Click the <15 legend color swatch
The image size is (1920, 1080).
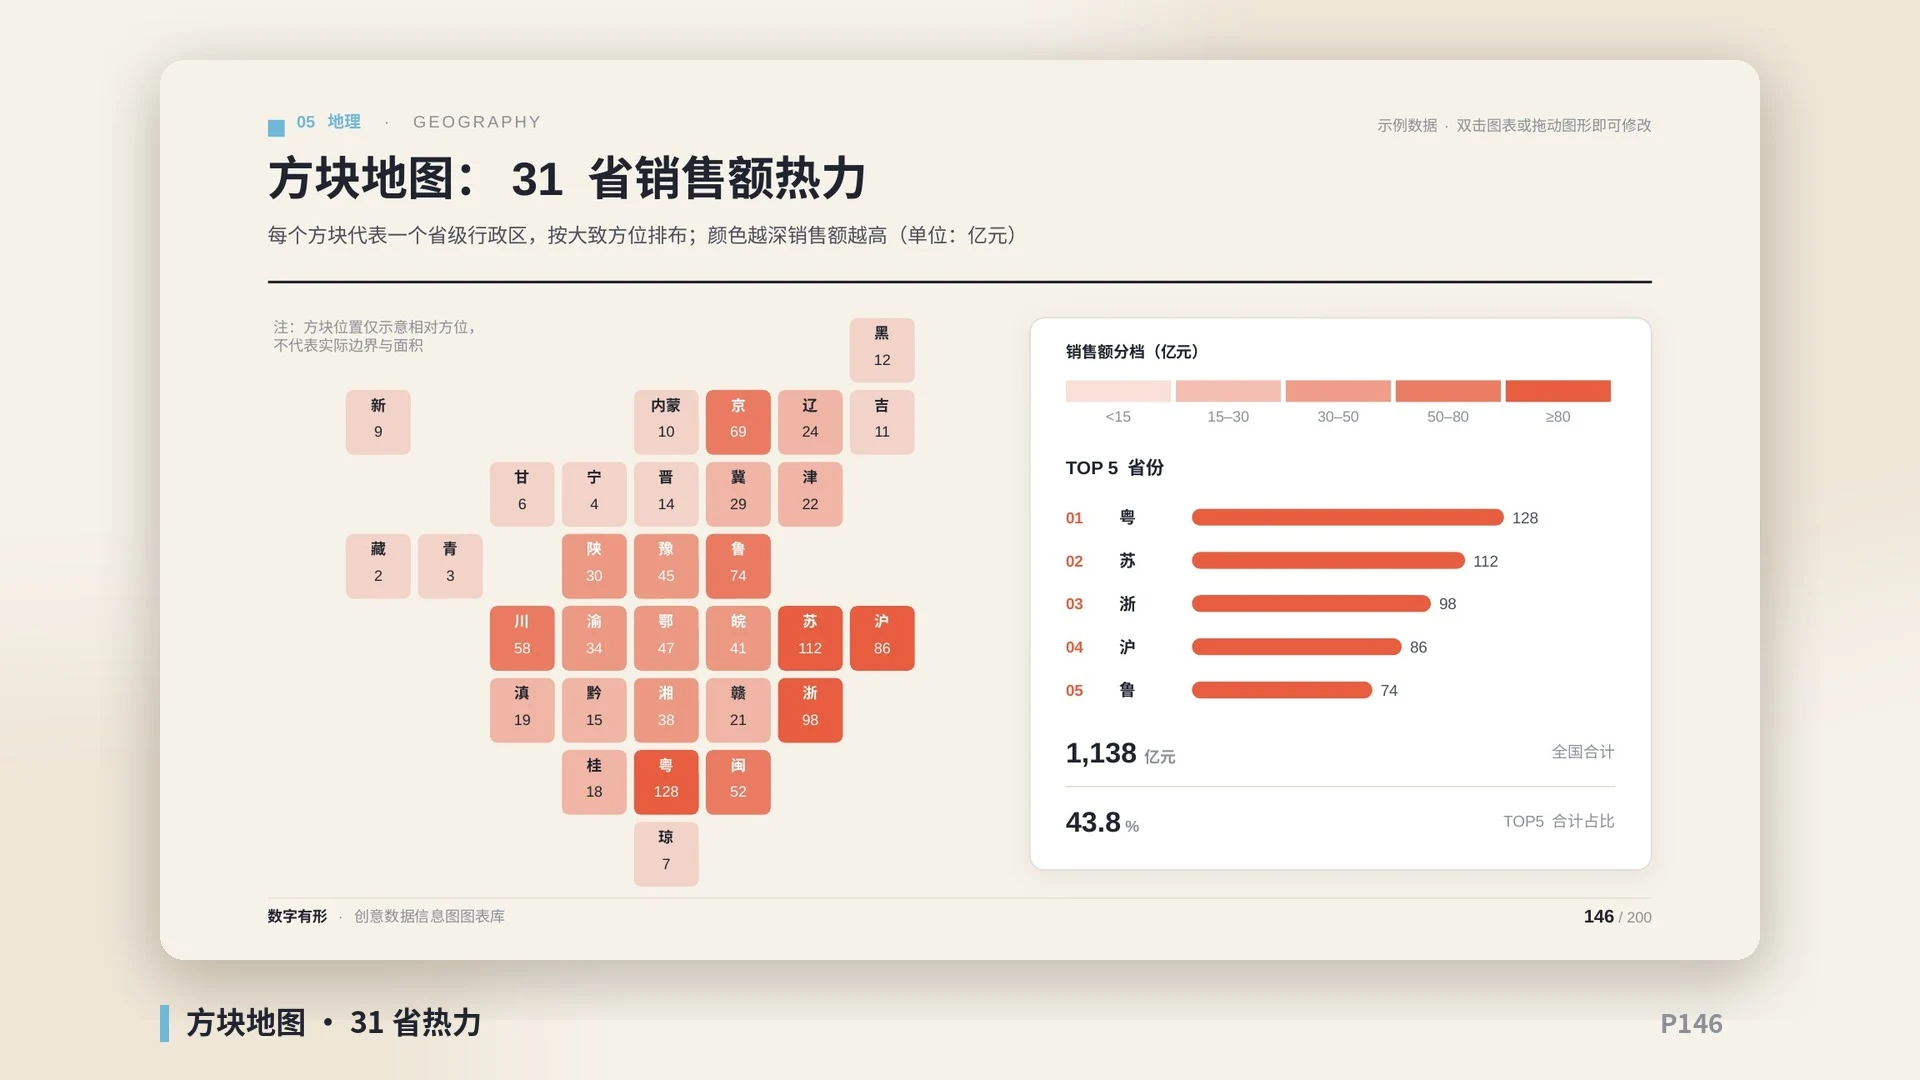(1118, 391)
